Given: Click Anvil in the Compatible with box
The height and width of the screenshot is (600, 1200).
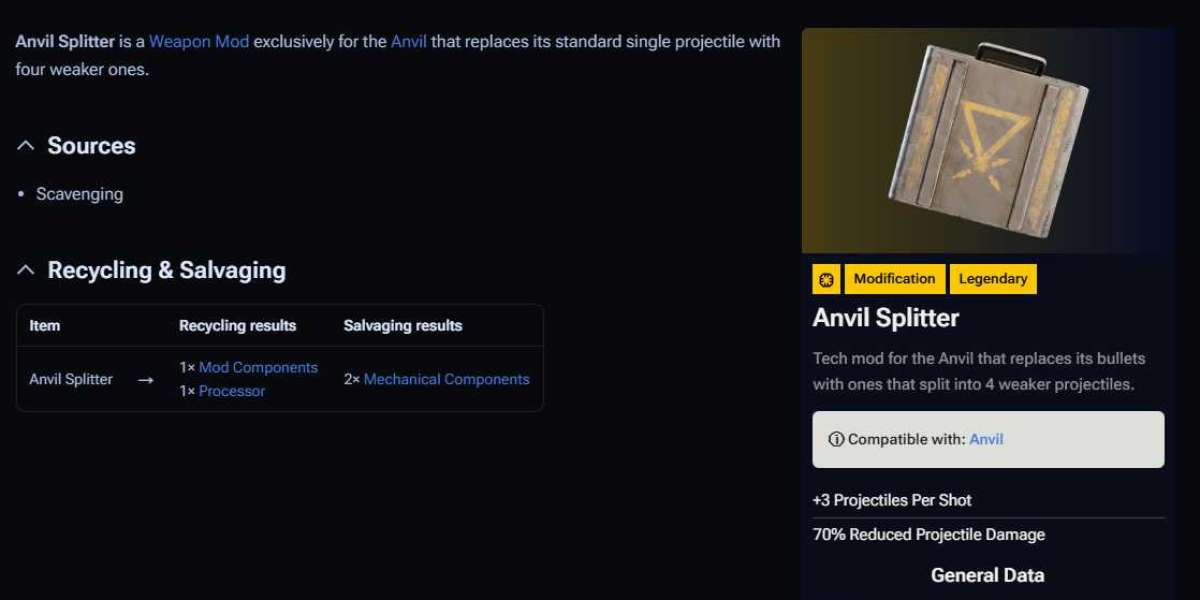Looking at the screenshot, I should (x=986, y=439).
